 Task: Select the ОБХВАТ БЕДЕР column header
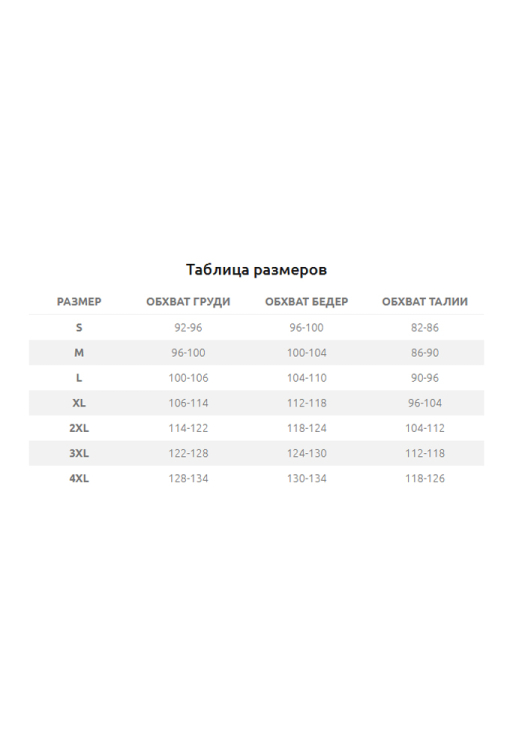(307, 302)
